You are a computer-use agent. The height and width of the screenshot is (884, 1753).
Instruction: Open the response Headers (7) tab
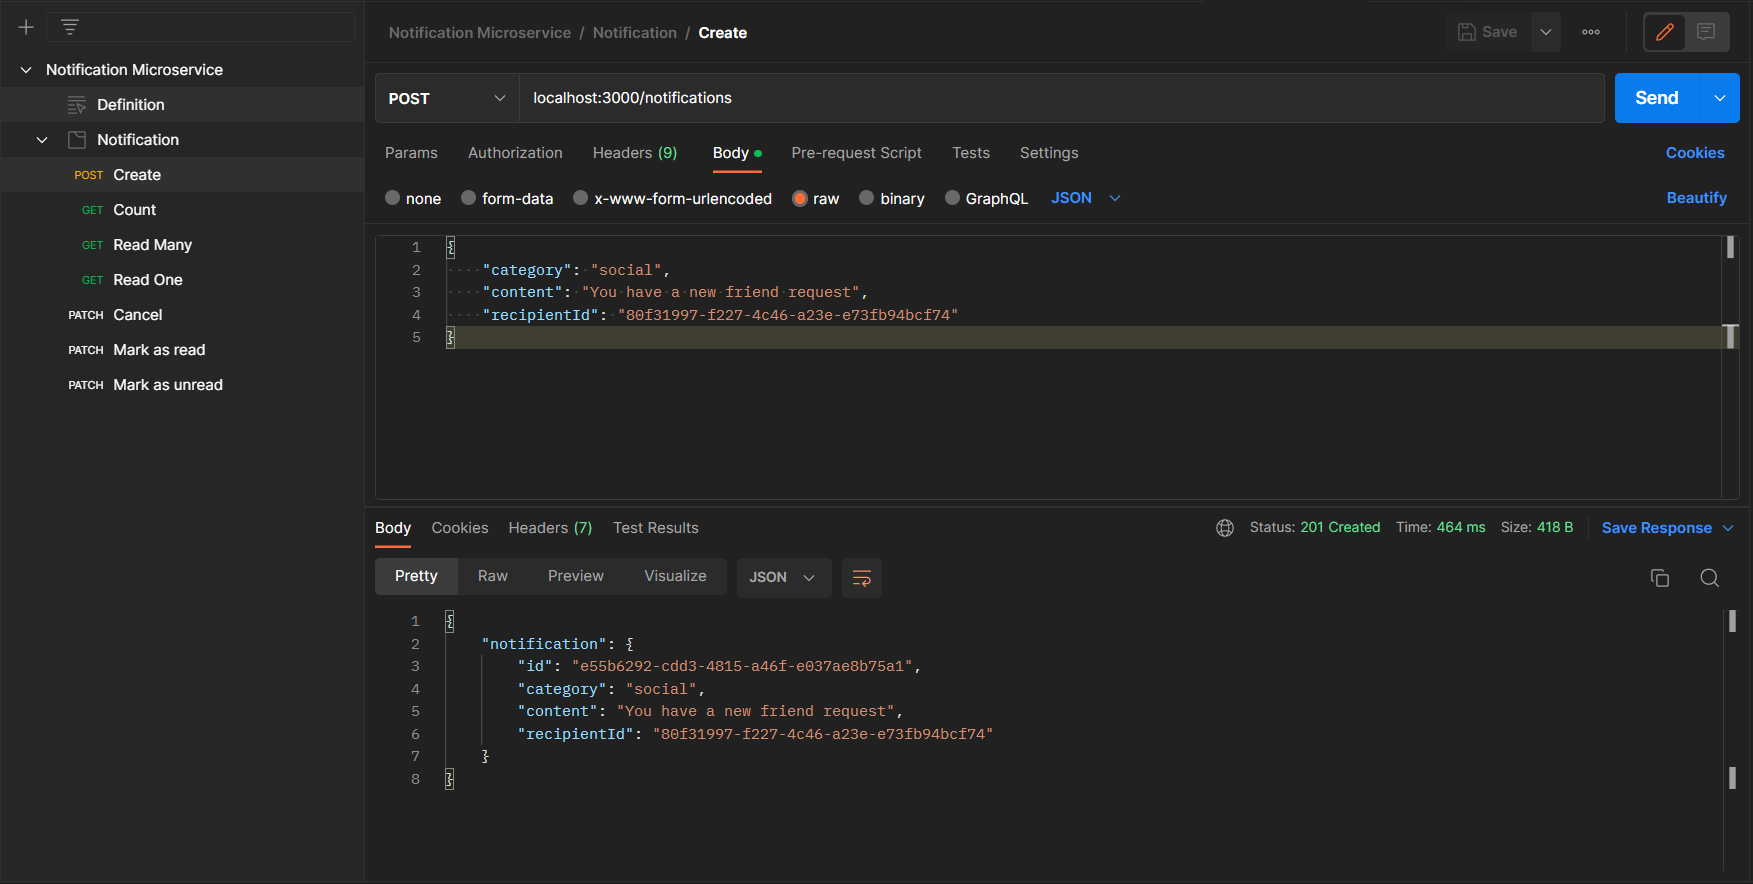(x=550, y=528)
